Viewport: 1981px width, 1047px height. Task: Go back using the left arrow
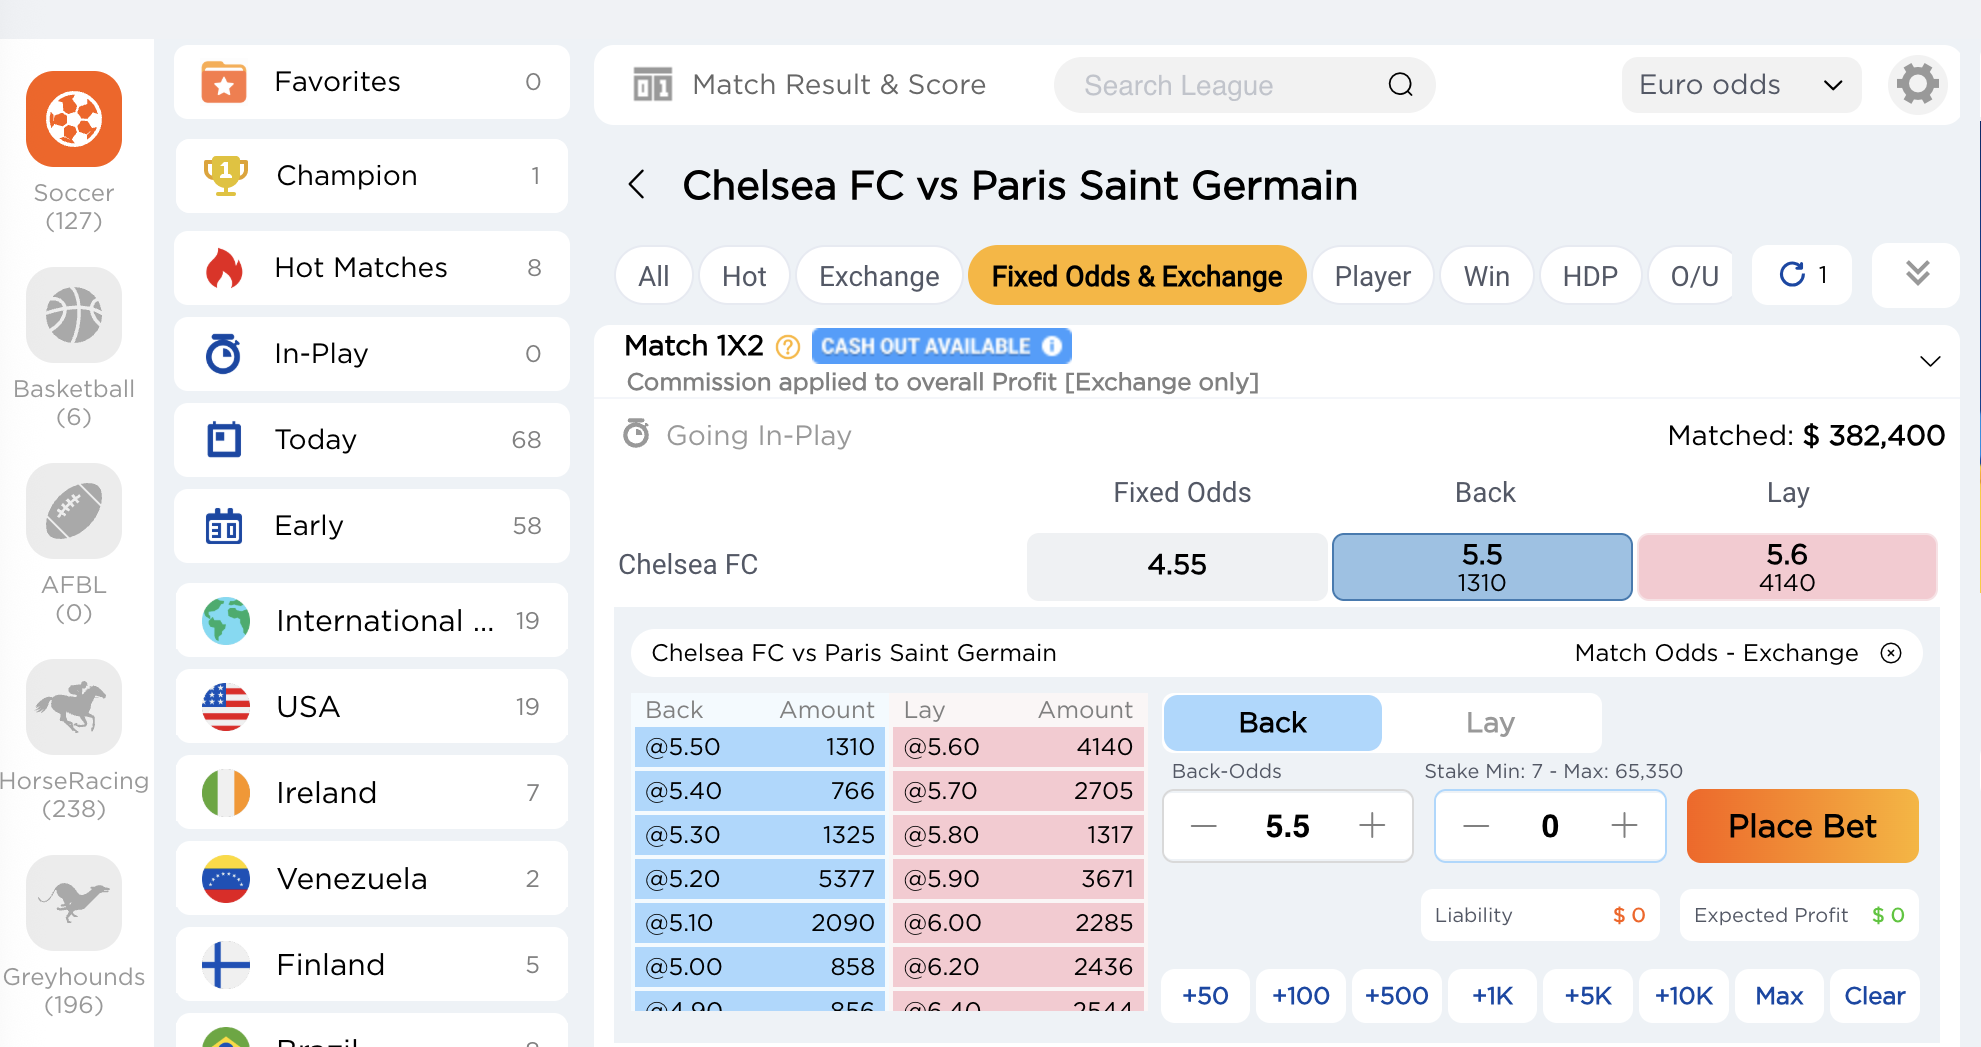(x=637, y=185)
